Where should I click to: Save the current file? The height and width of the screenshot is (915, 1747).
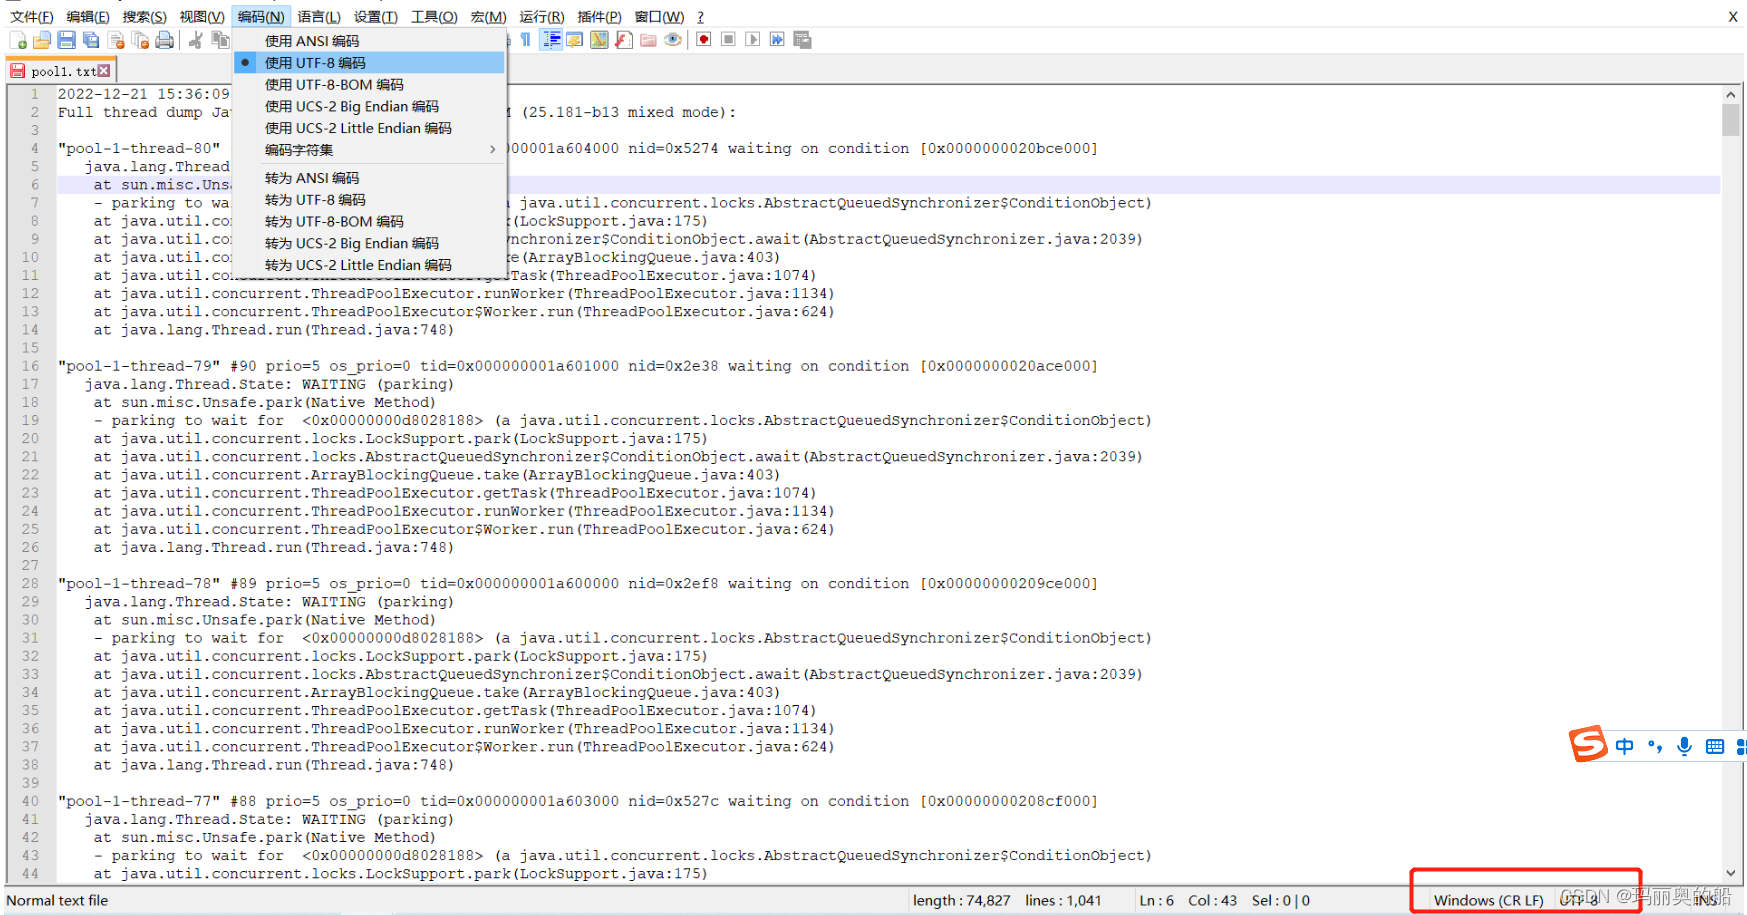click(66, 39)
